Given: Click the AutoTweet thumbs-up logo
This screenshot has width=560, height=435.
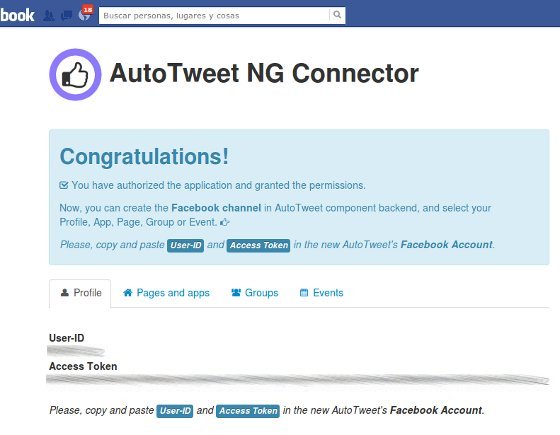Looking at the screenshot, I should [x=75, y=75].
